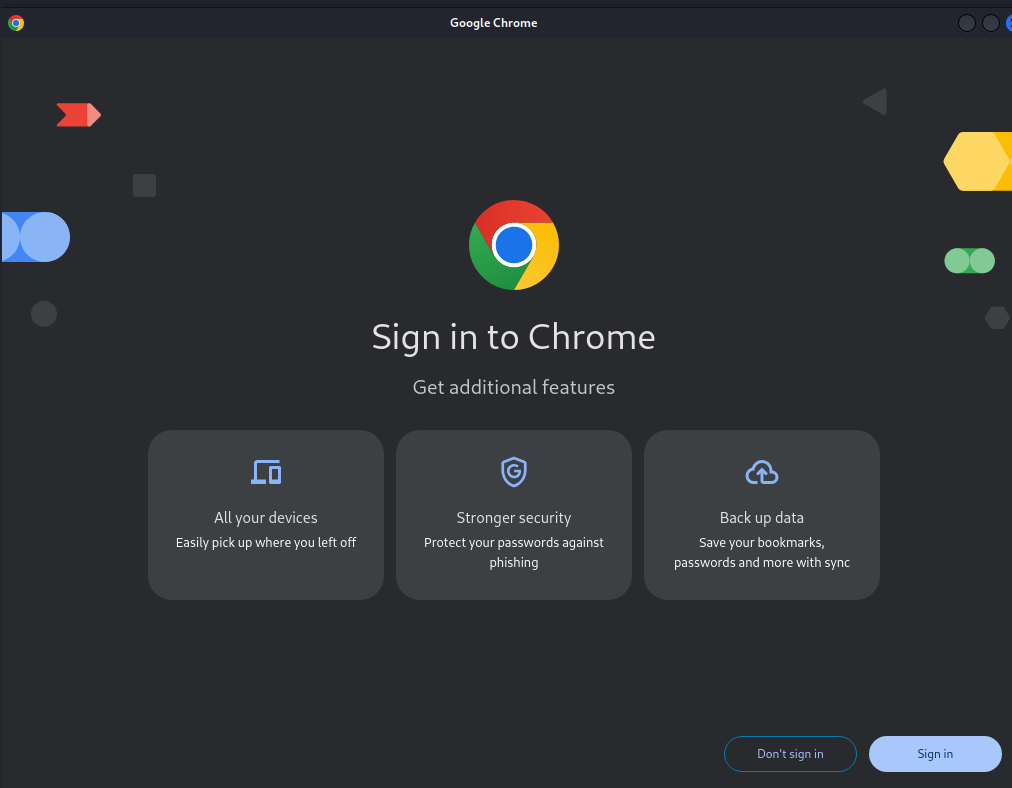This screenshot has height=788, width=1012.
Task: Choose Don't sign in
Action: (x=790, y=754)
